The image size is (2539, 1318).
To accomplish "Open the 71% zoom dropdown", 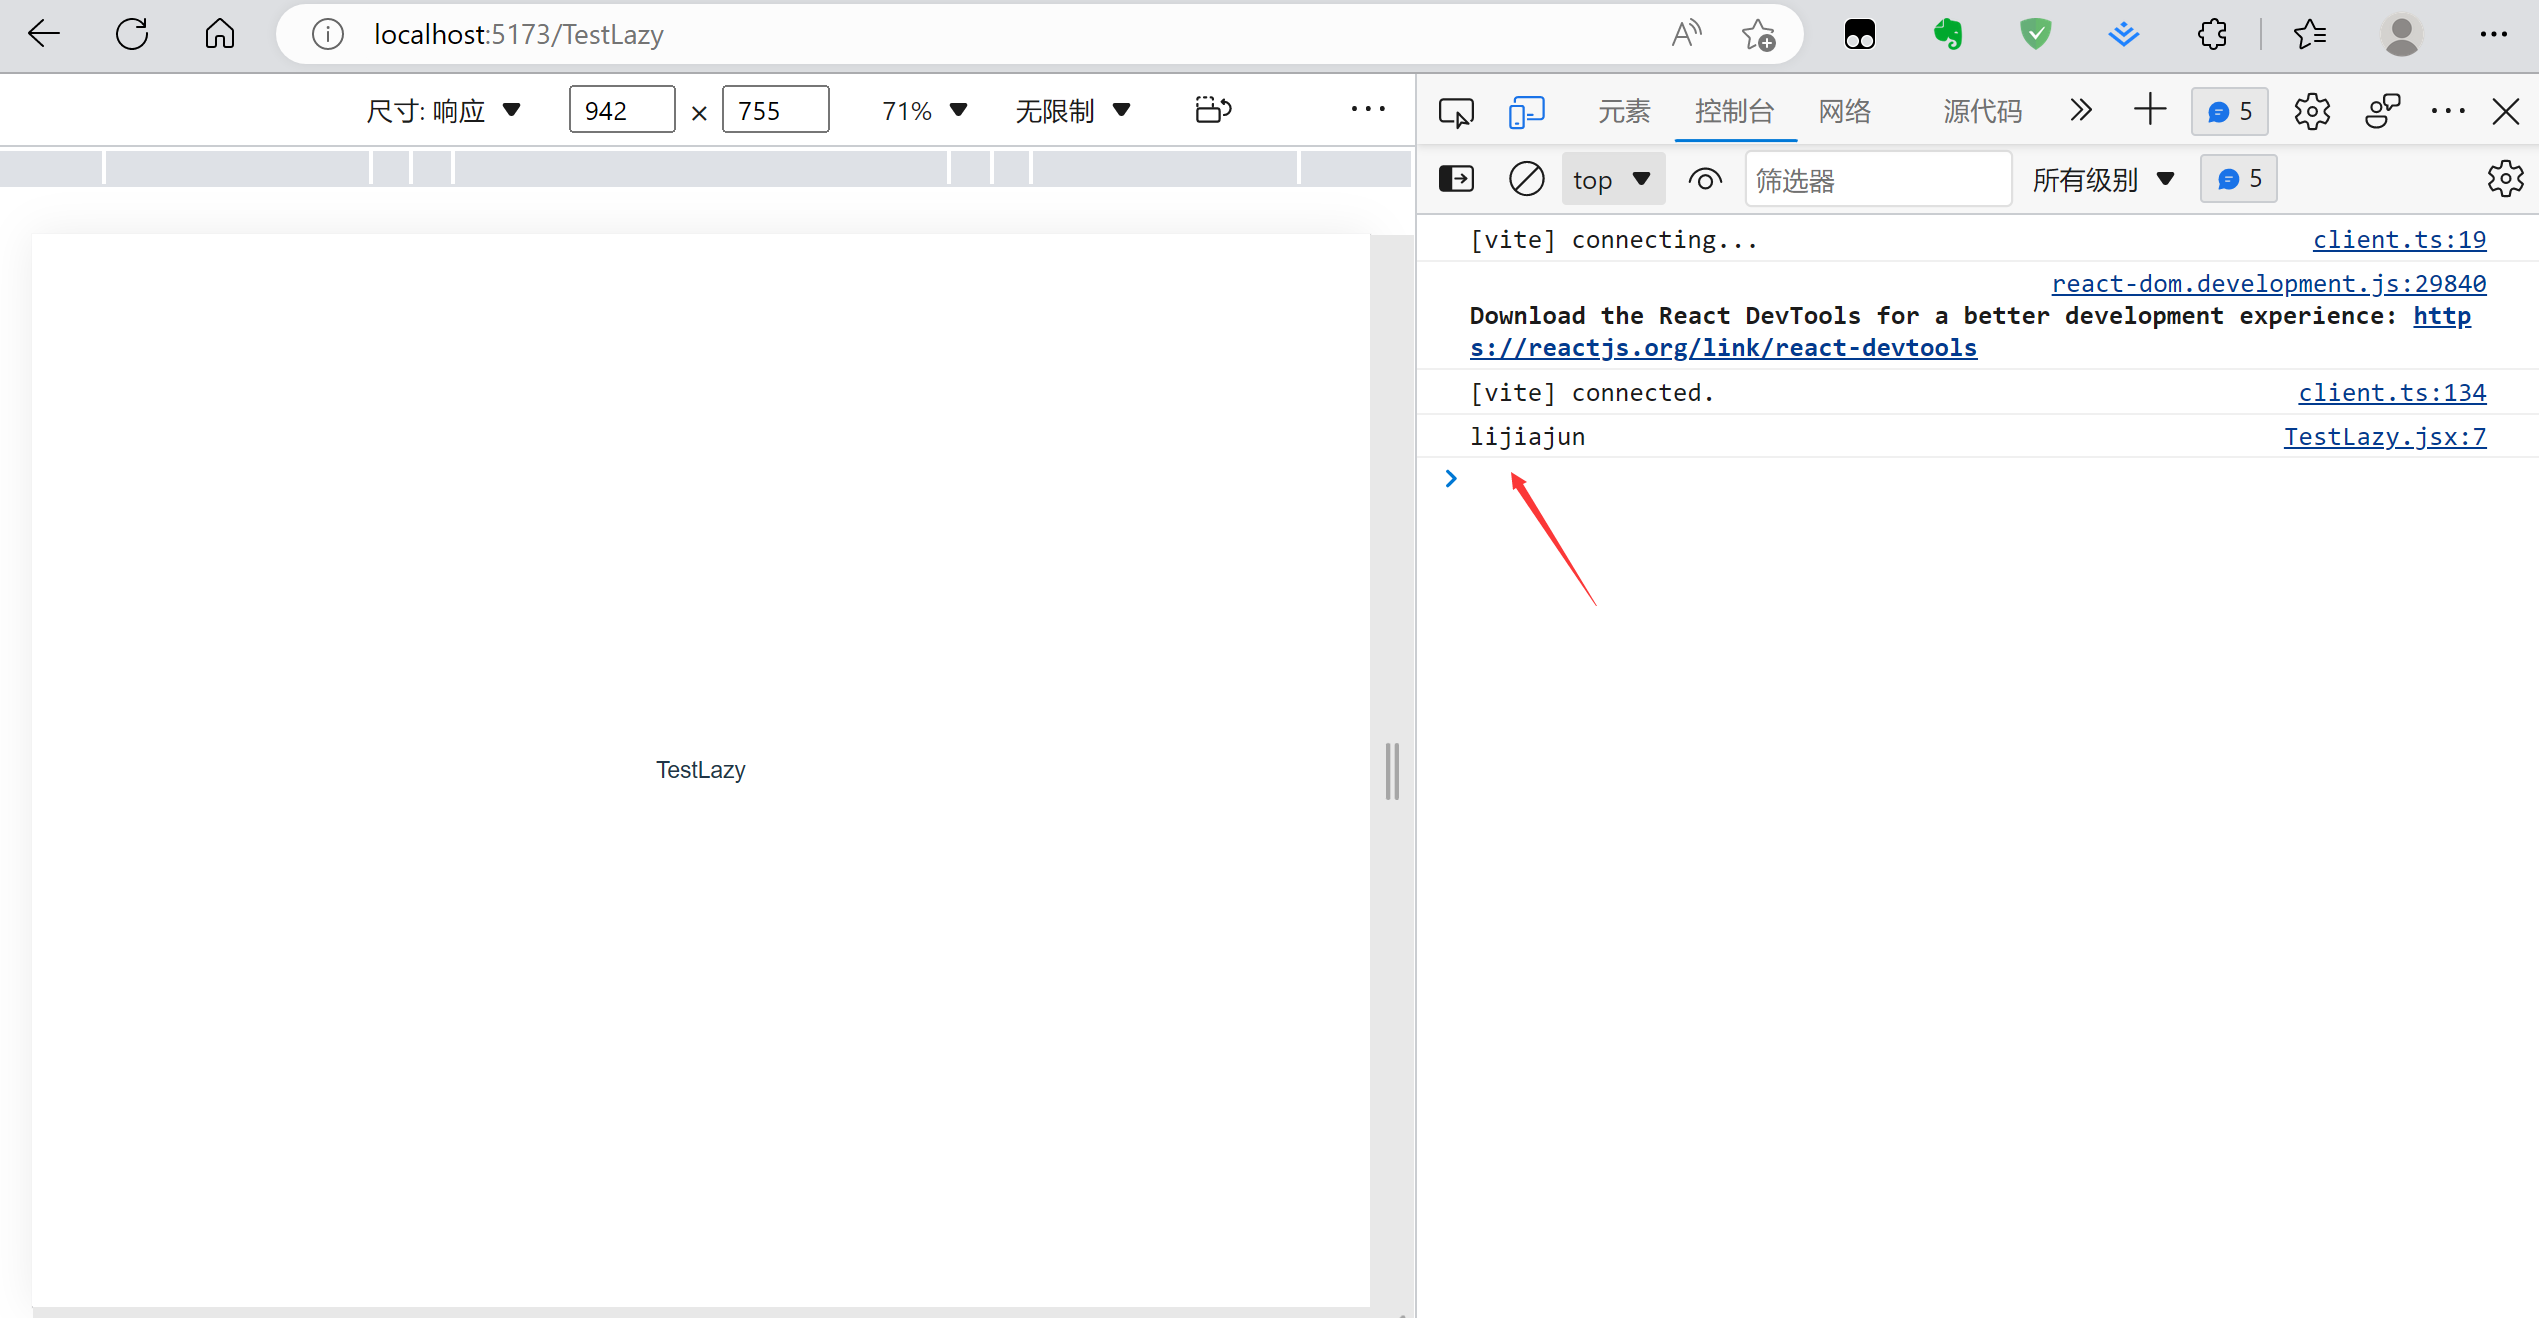I will 925,110.
